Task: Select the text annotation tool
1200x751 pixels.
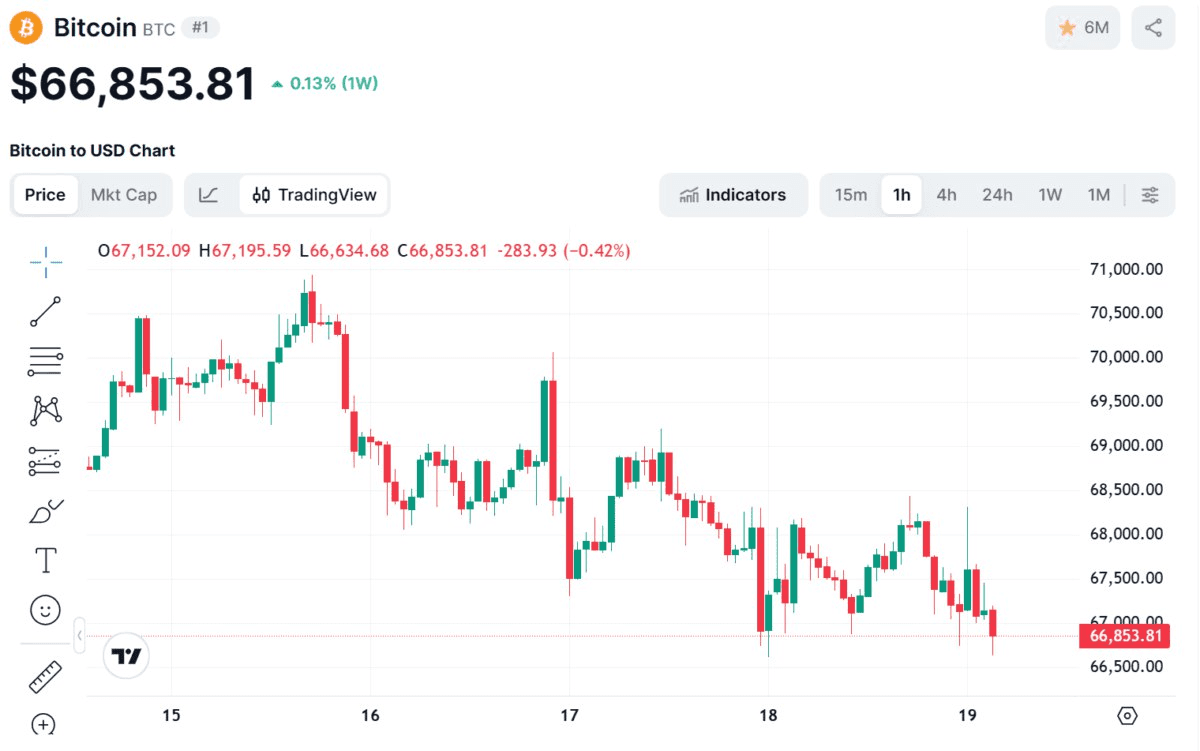Action: coord(46,560)
